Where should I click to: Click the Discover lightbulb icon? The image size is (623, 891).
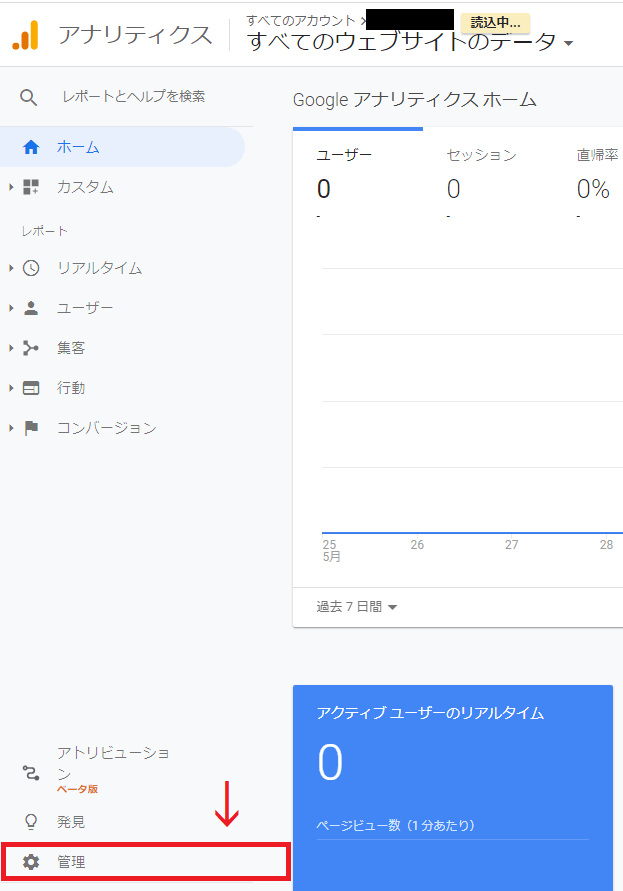[x=31, y=822]
